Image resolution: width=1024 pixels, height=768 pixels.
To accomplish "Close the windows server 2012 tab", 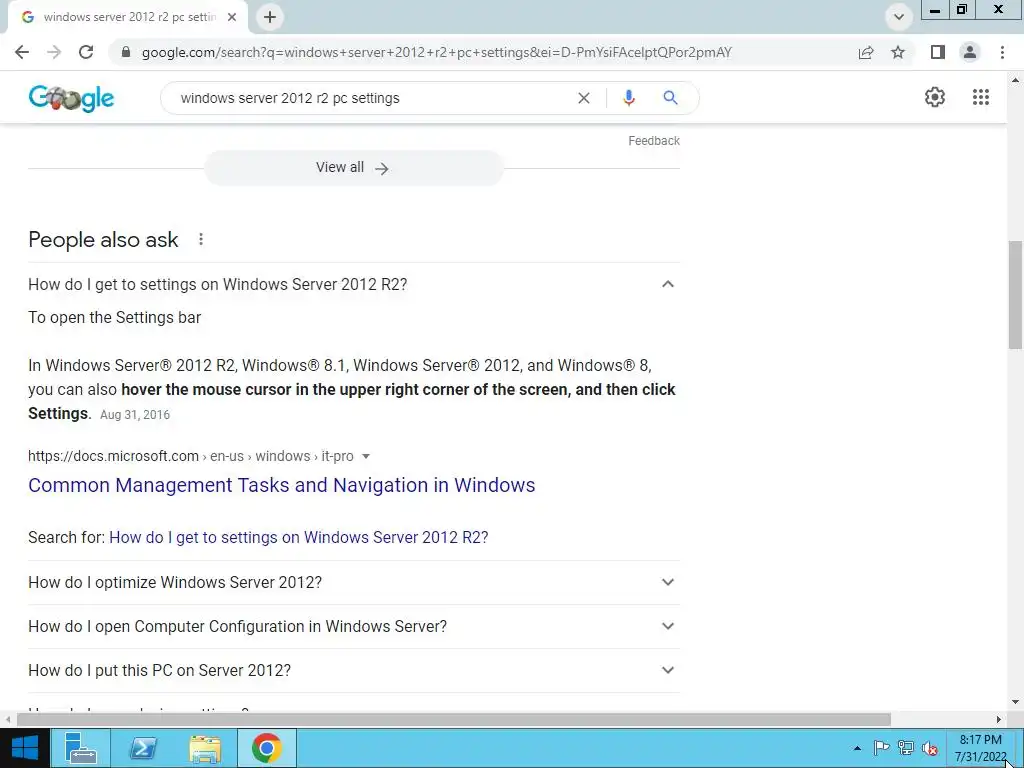I will tap(232, 17).
